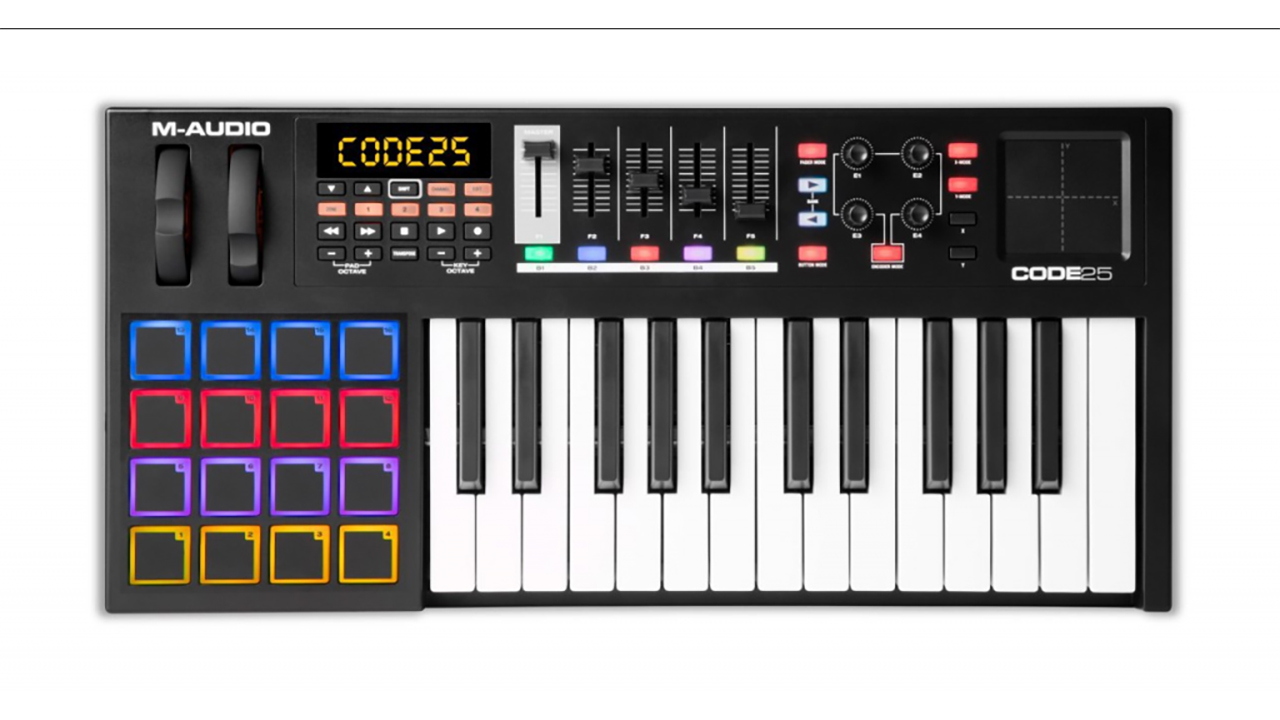Click the Bank left arrow button

(812, 219)
